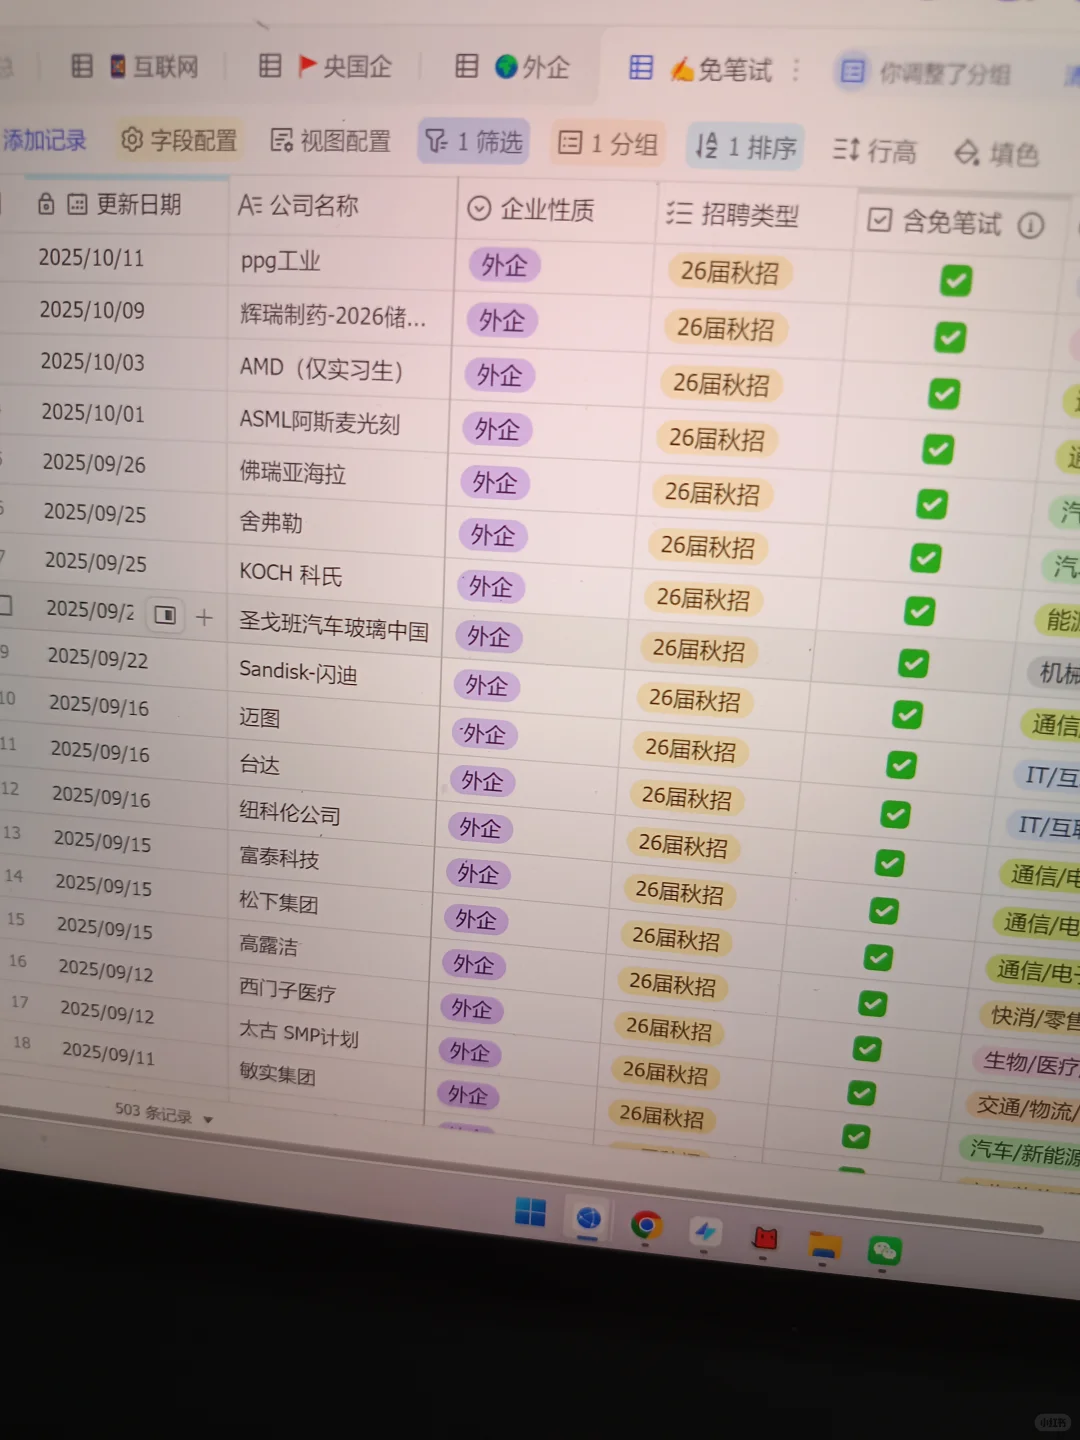1080x1440 pixels.
Task: Open the 503 条记录 count dropdown
Action: pos(164,1113)
